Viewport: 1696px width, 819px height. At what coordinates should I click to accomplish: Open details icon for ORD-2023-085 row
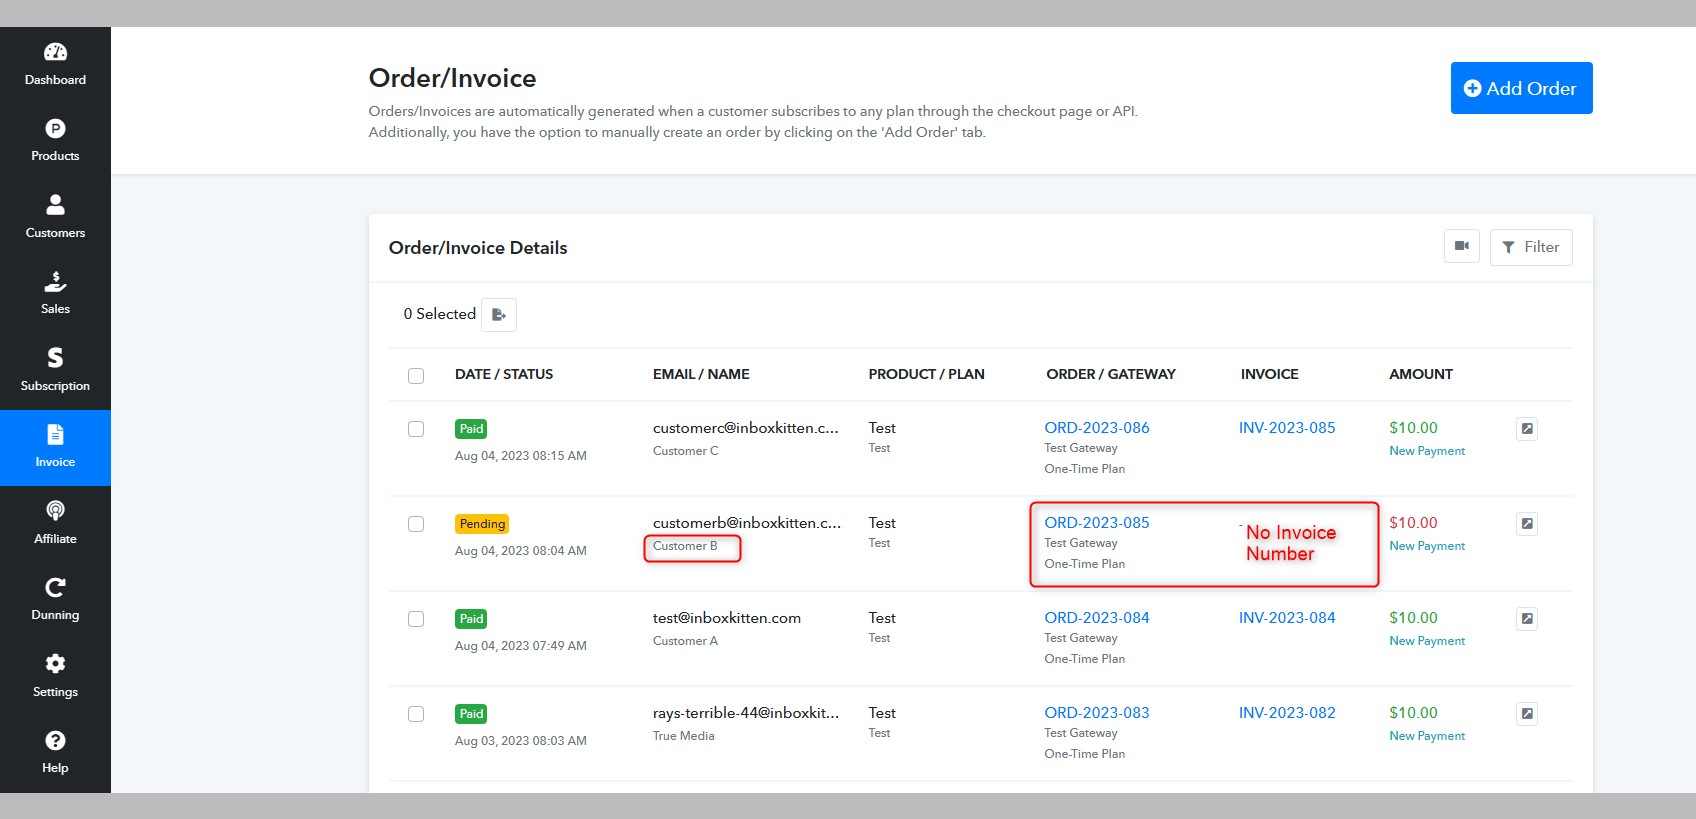click(x=1526, y=524)
